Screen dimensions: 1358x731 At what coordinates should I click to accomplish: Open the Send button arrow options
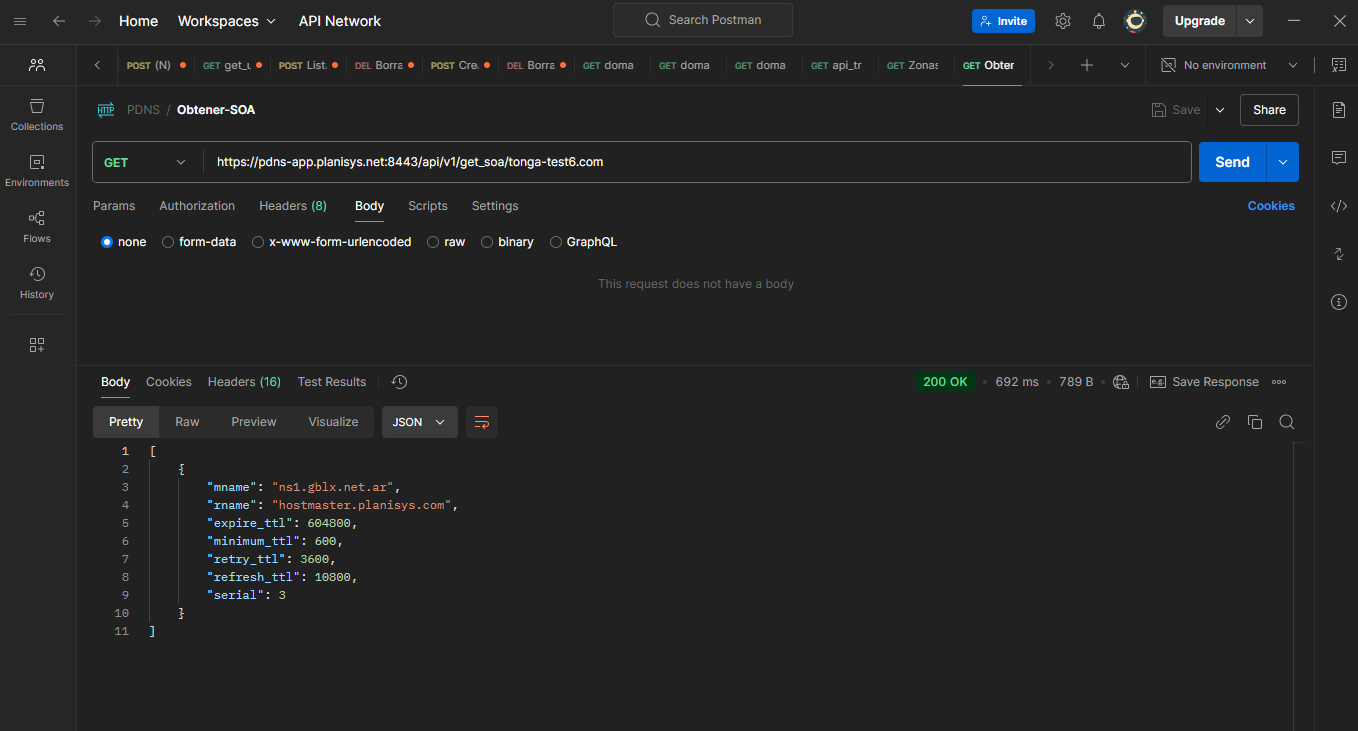coord(1282,162)
